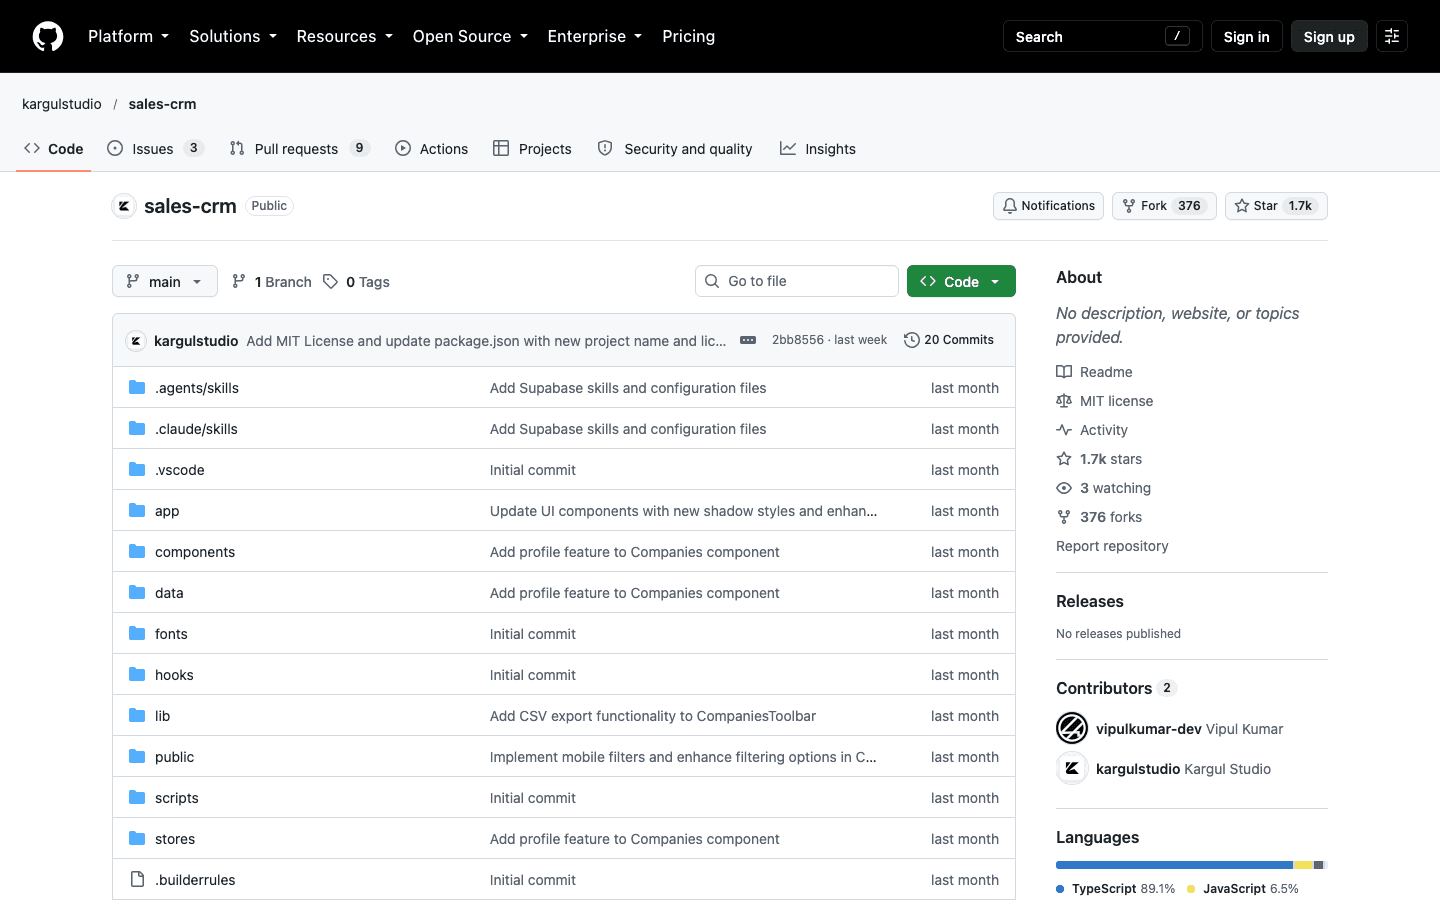This screenshot has width=1440, height=900.
Task: Click the vipulkumar-dev contributor avatar
Action: click(1072, 728)
